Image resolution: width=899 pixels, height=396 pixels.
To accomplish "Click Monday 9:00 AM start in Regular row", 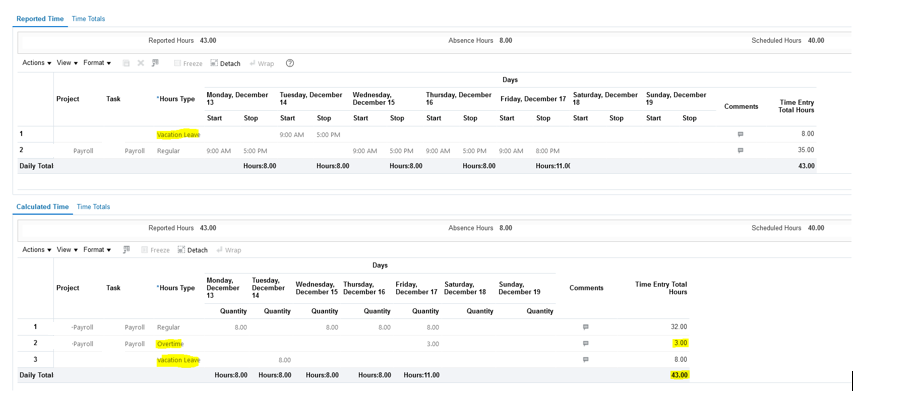I will (218, 151).
